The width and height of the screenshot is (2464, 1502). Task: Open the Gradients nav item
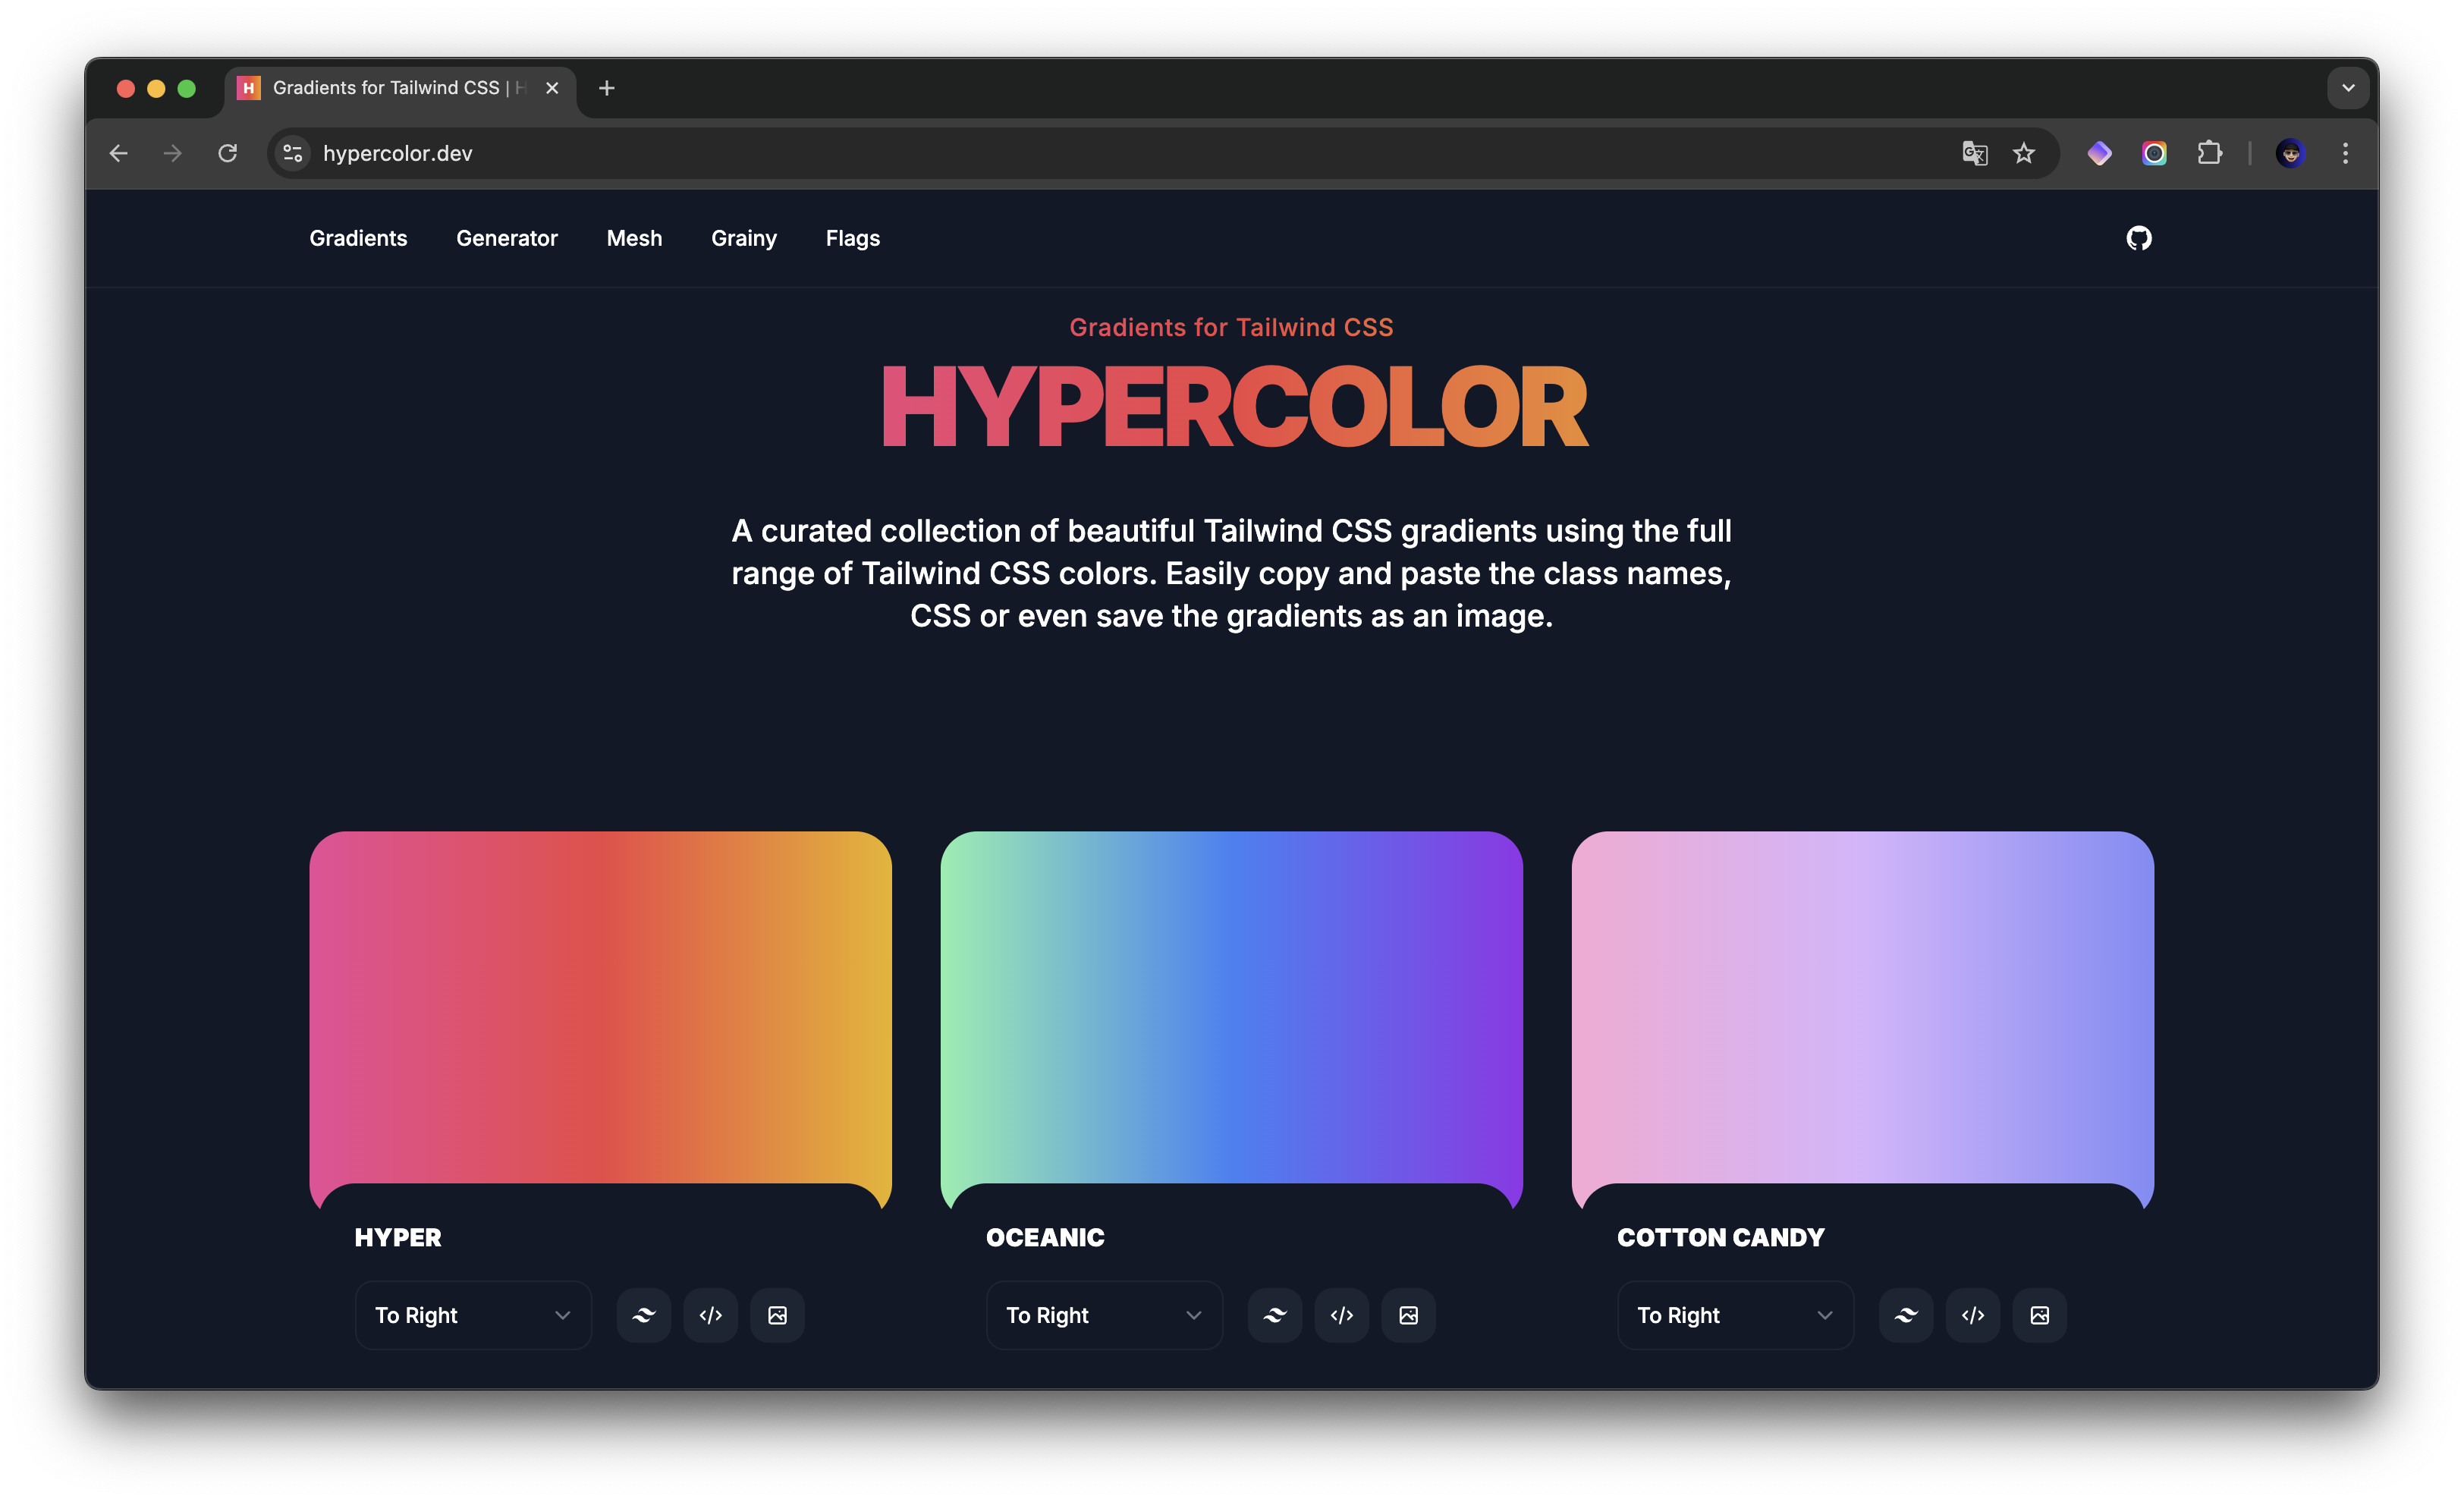pyautogui.click(x=358, y=238)
